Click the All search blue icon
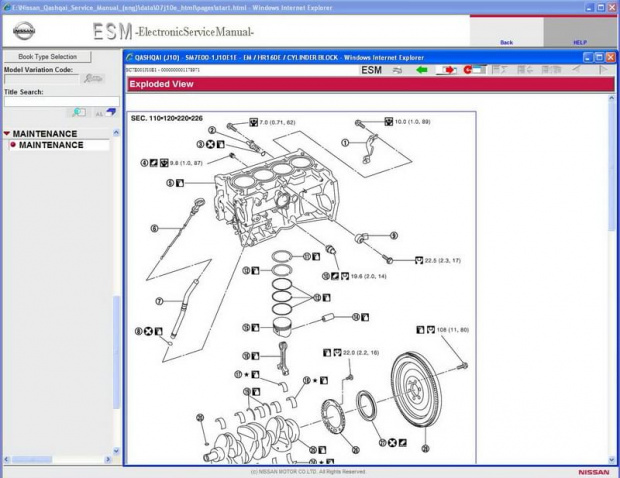The height and width of the screenshot is (478, 620). point(106,113)
